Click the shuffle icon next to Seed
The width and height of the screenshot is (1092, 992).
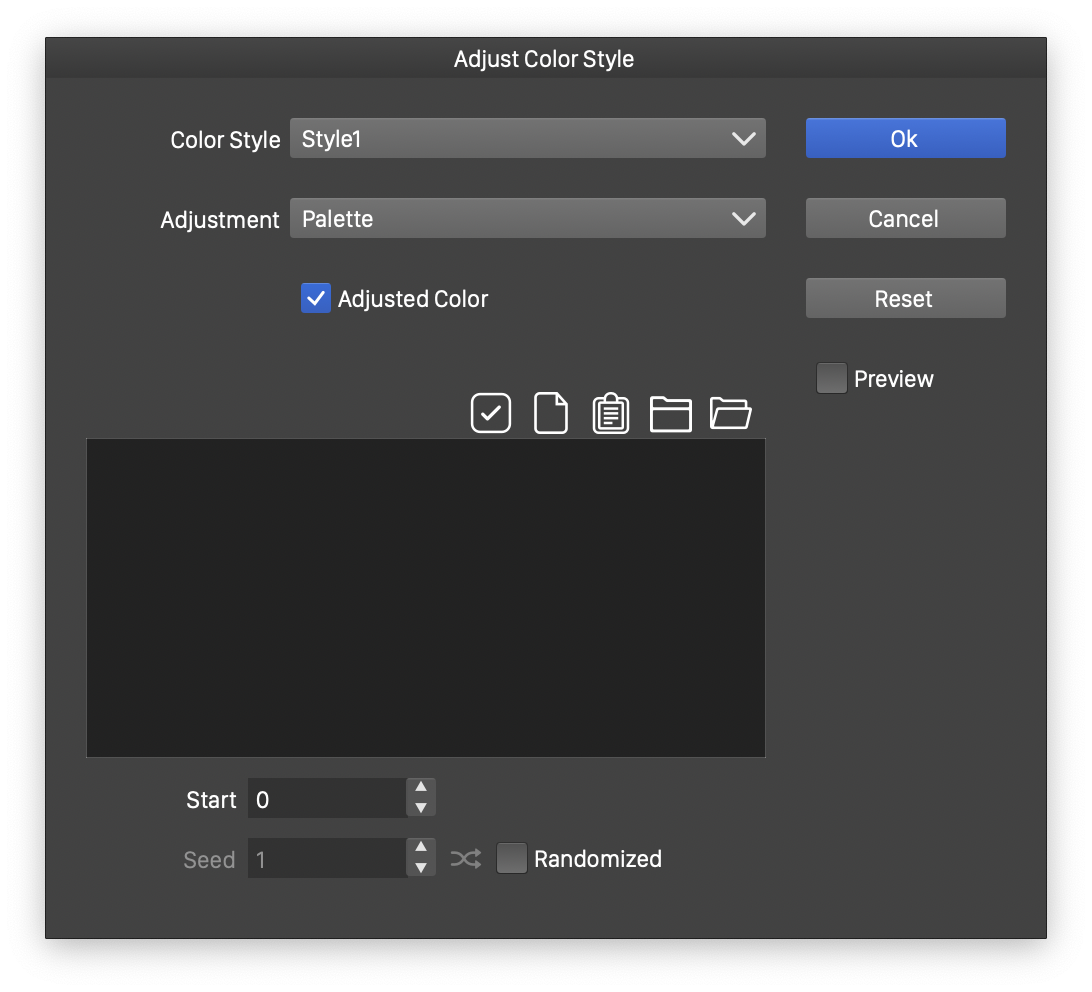click(466, 859)
